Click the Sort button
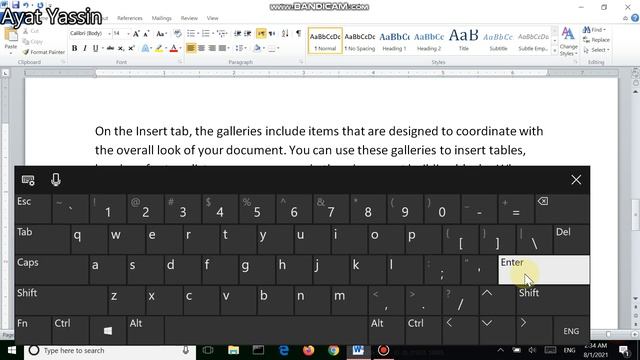 pyautogui.click(x=285, y=33)
